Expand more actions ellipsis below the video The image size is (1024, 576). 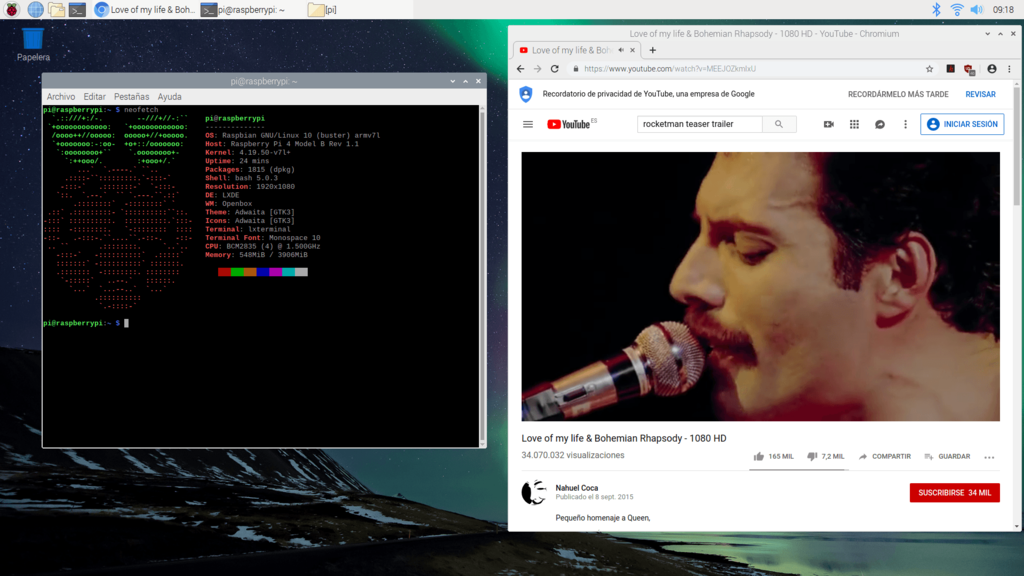click(x=989, y=457)
